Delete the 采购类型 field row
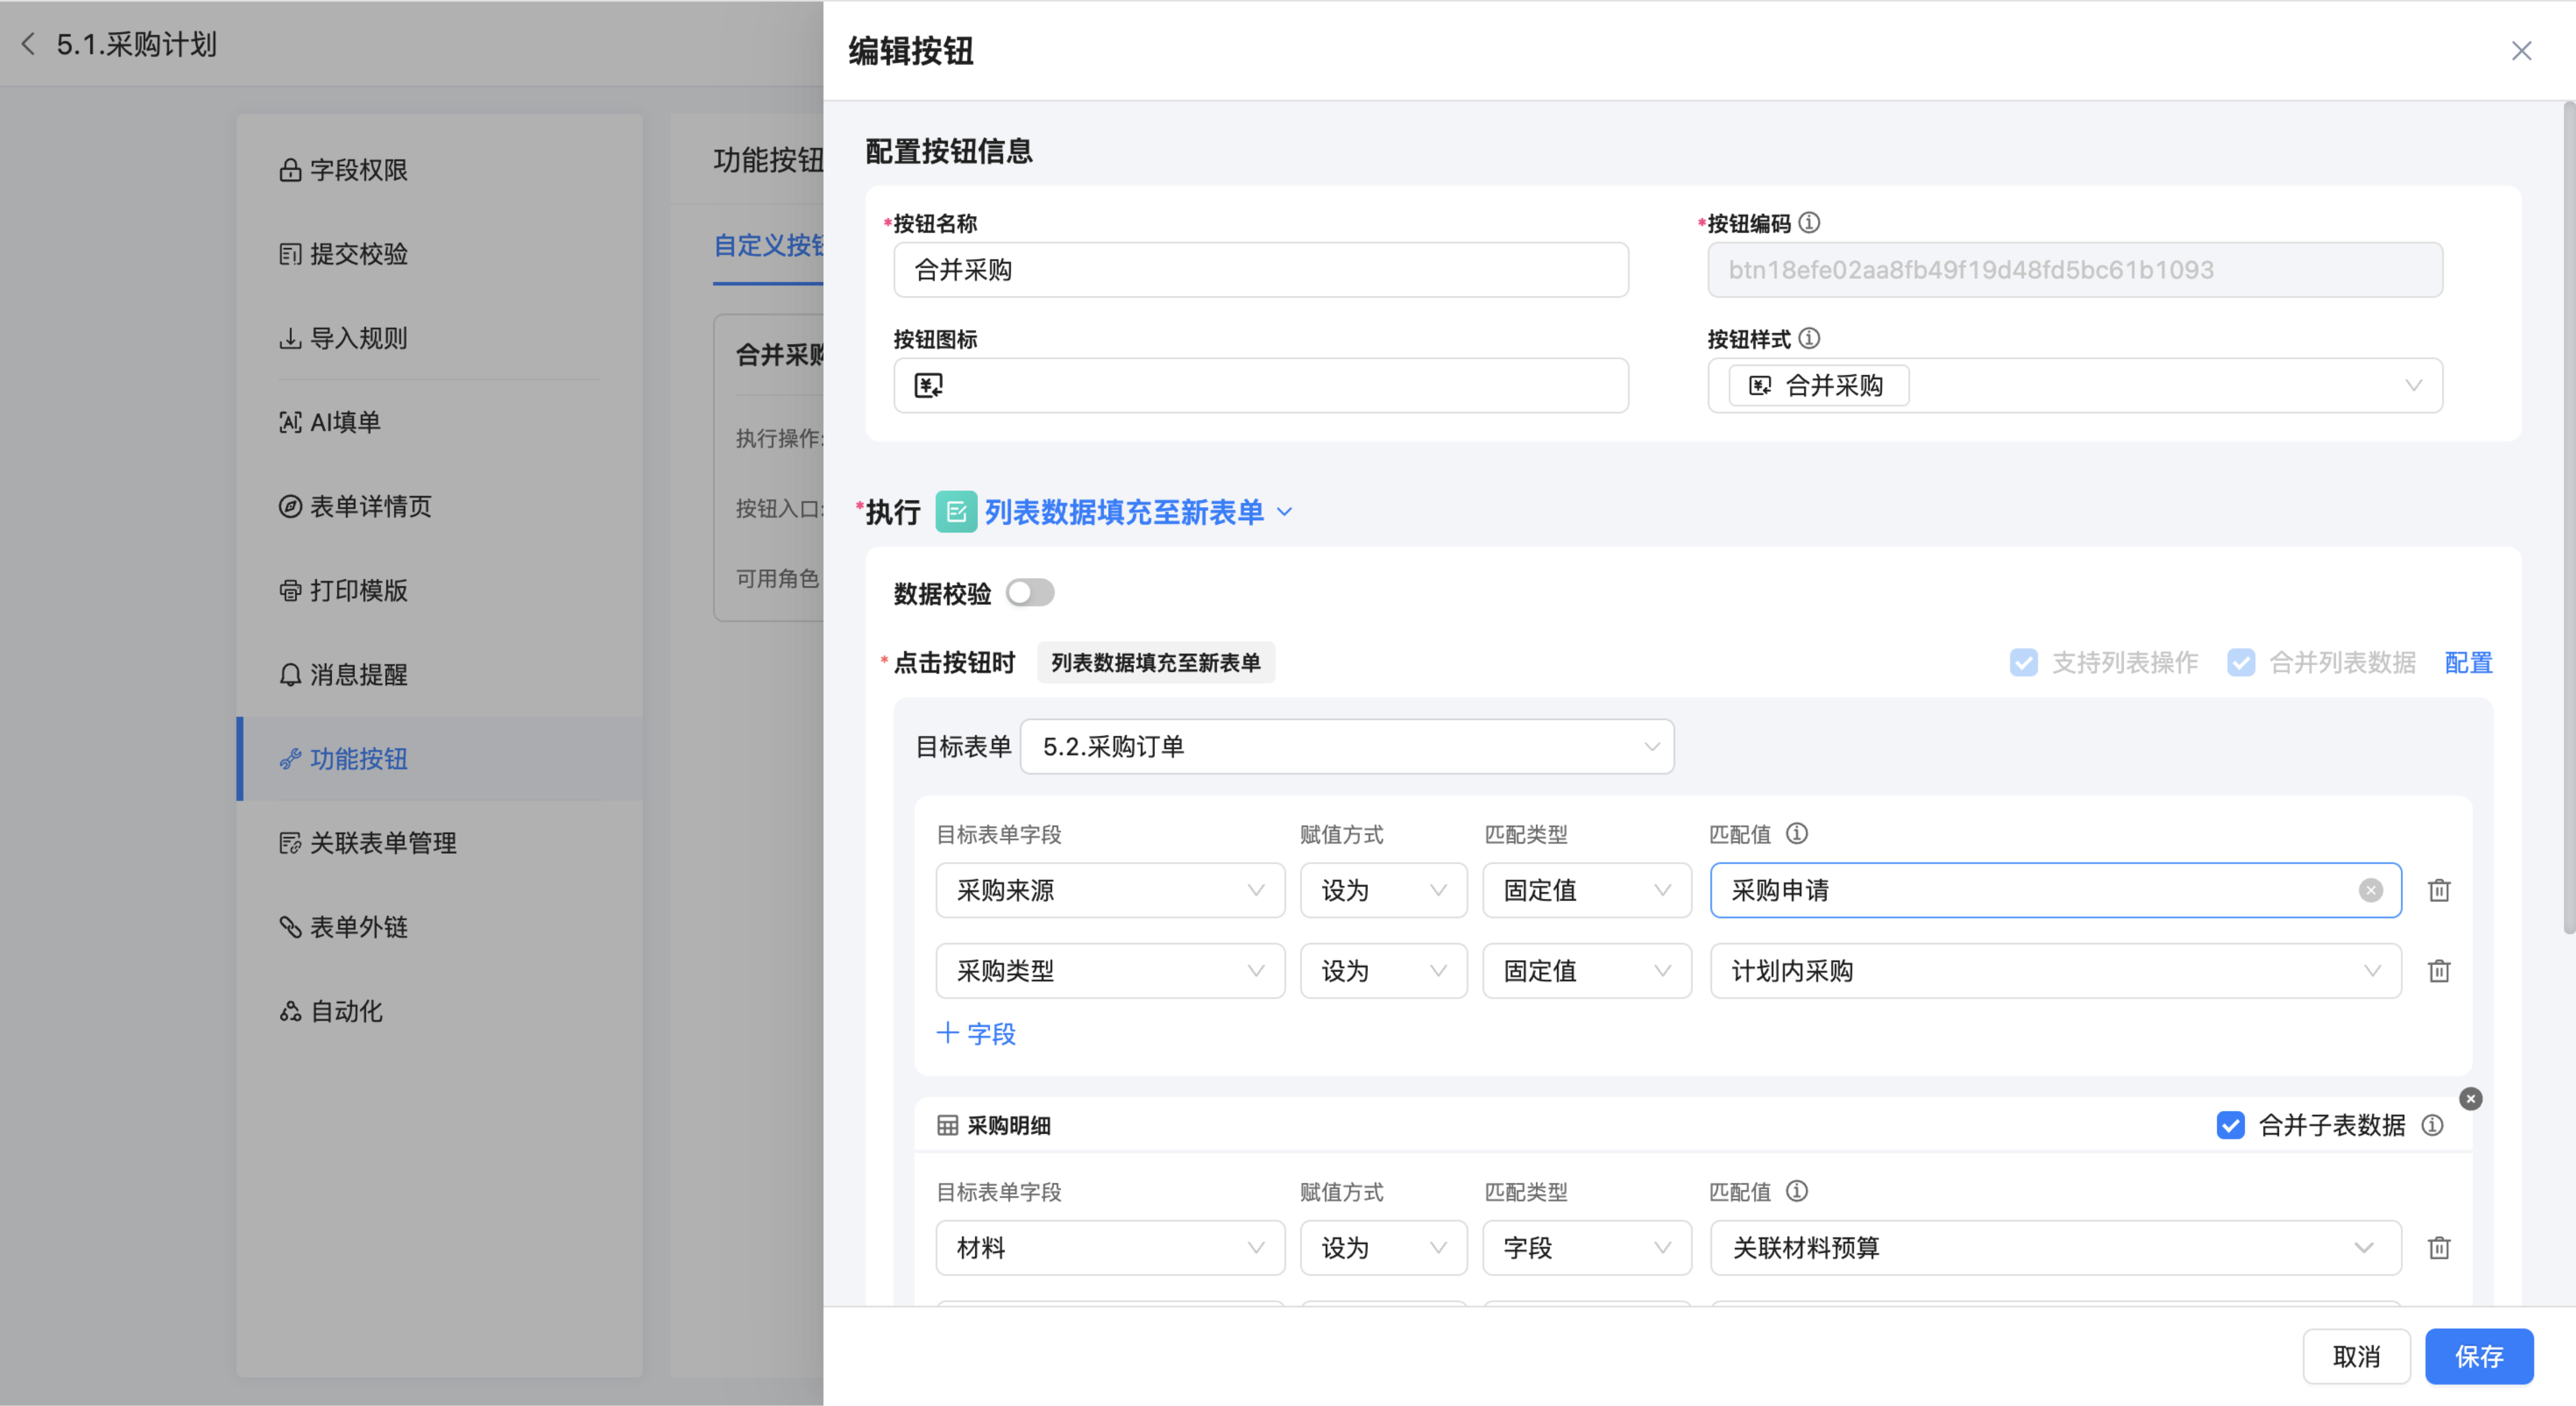This screenshot has height=1406, width=2576. (x=2439, y=971)
